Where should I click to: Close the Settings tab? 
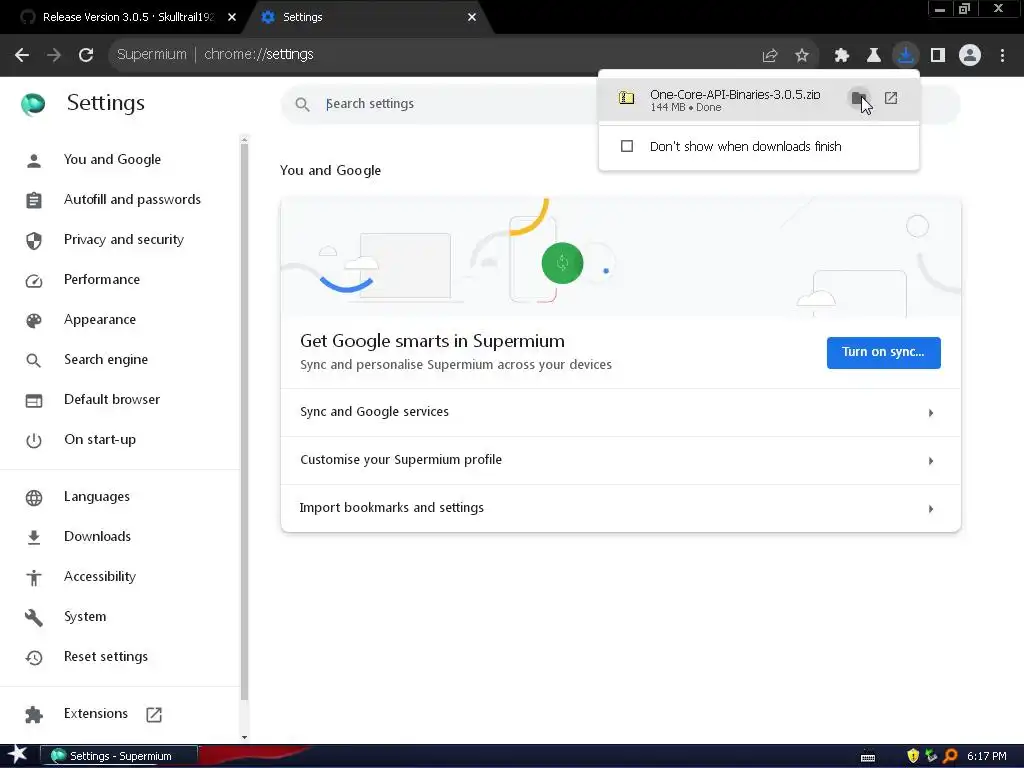pyautogui.click(x=472, y=18)
